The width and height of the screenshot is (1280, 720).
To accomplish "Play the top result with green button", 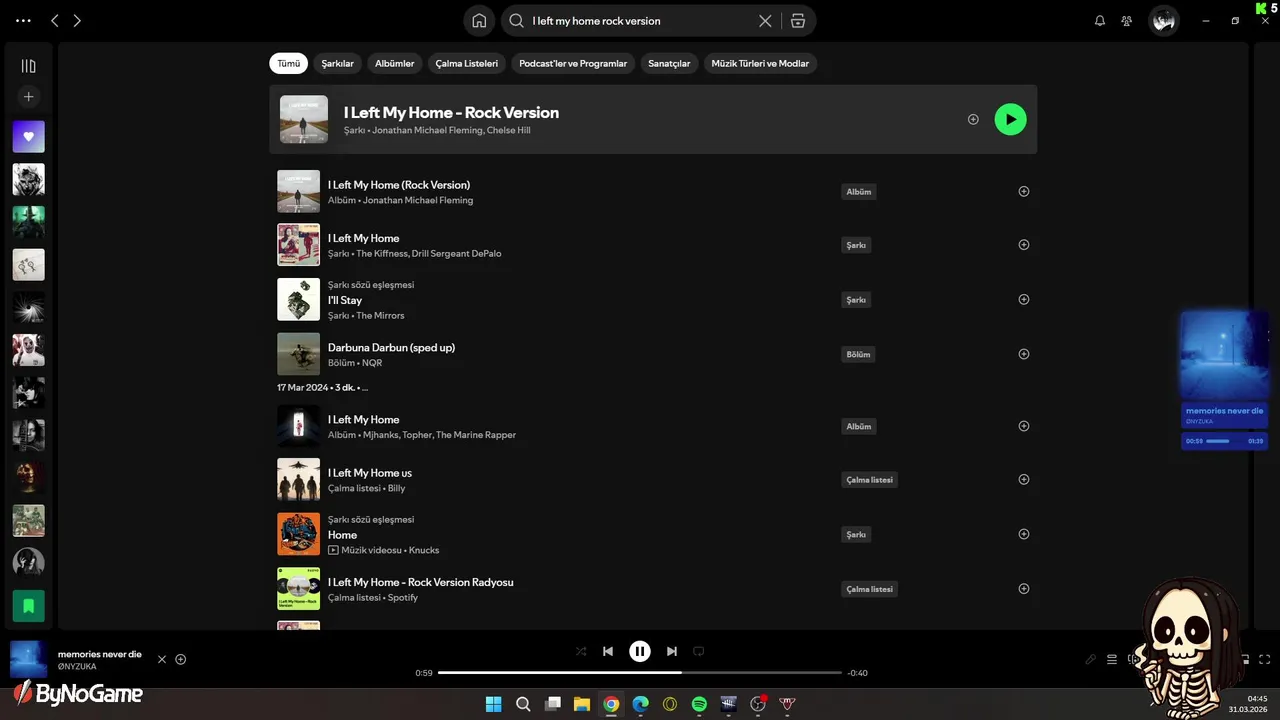I will click(x=1010, y=119).
